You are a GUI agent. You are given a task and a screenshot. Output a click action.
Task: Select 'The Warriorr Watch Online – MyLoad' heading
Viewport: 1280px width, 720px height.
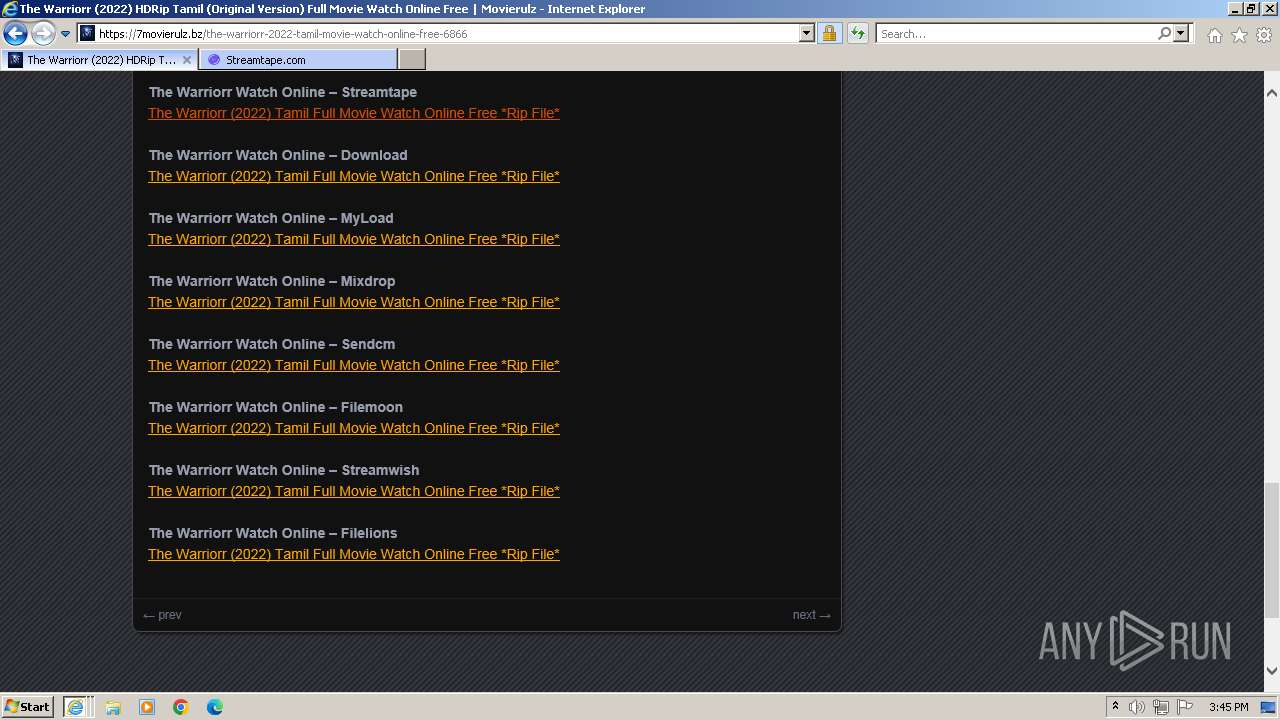pos(271,218)
